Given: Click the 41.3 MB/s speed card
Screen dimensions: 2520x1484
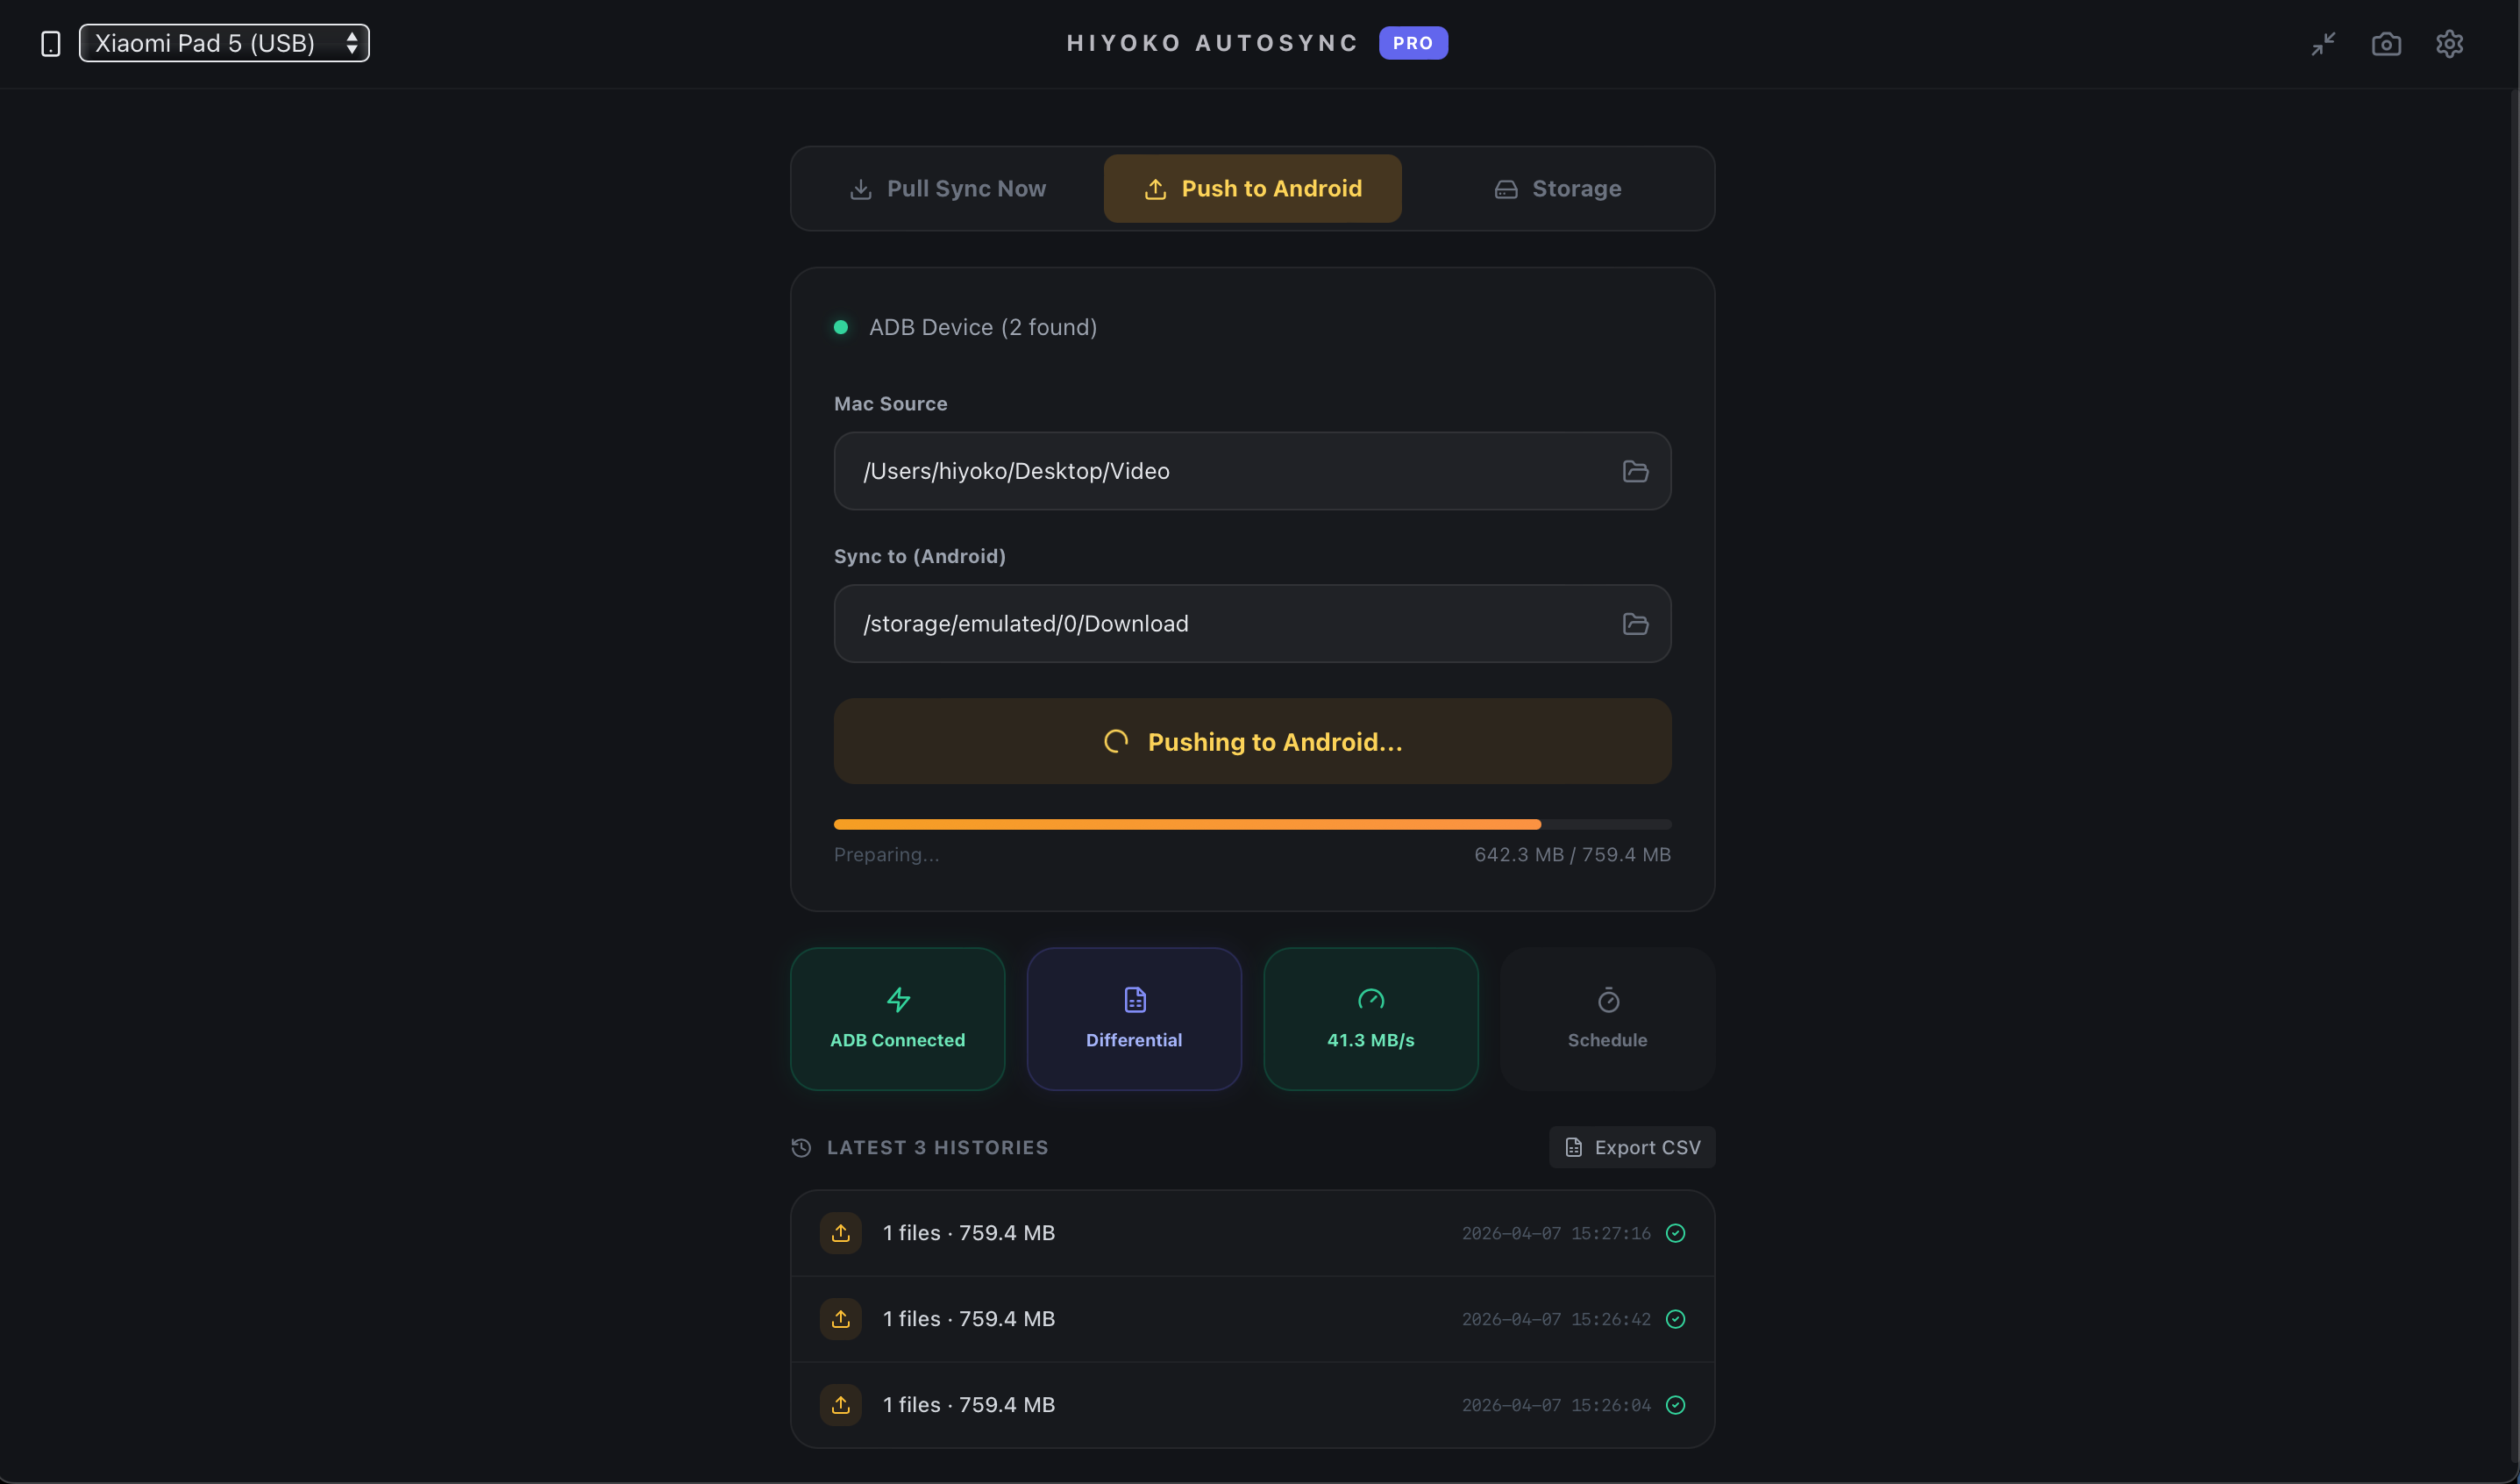Looking at the screenshot, I should point(1371,1019).
